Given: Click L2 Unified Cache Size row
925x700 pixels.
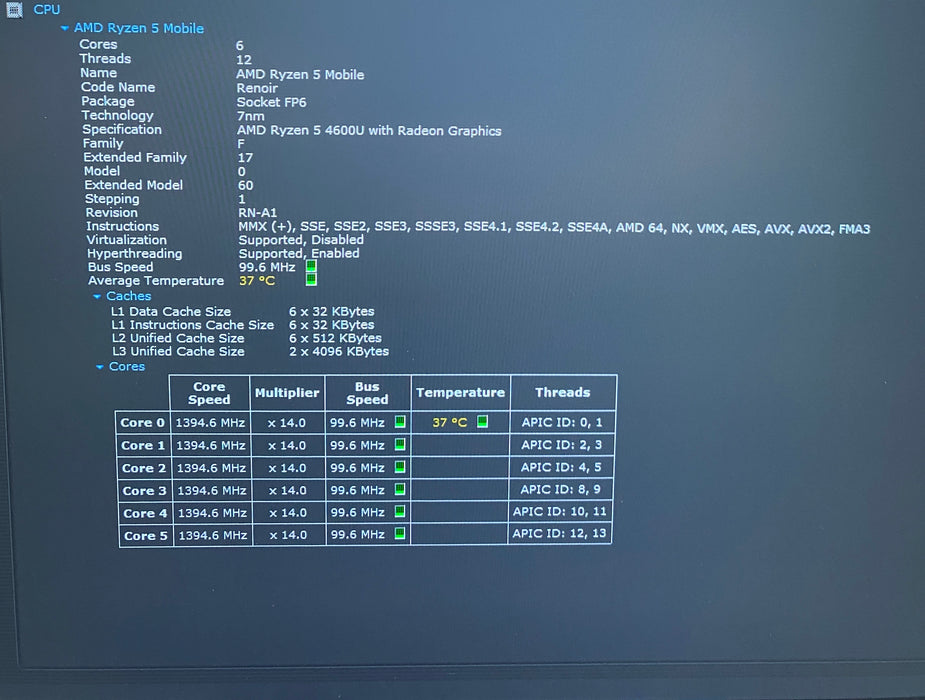Looking at the screenshot, I should click(x=247, y=339).
